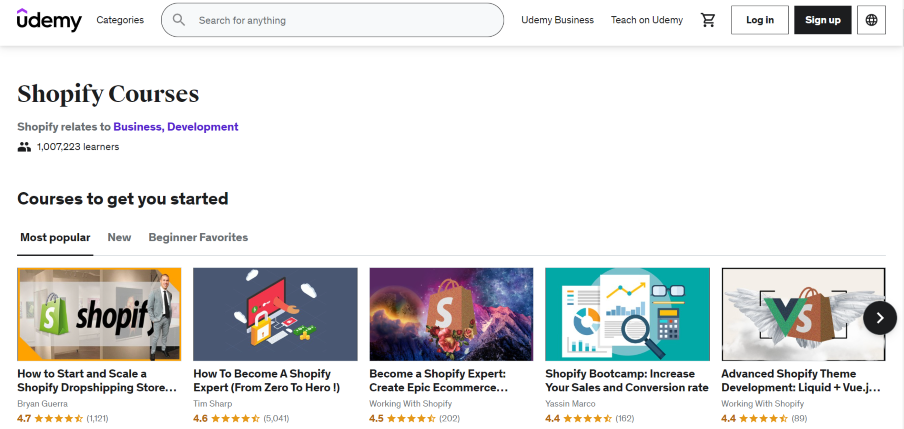Open the Shopify Bootcamp charts thumbnail

(627, 314)
